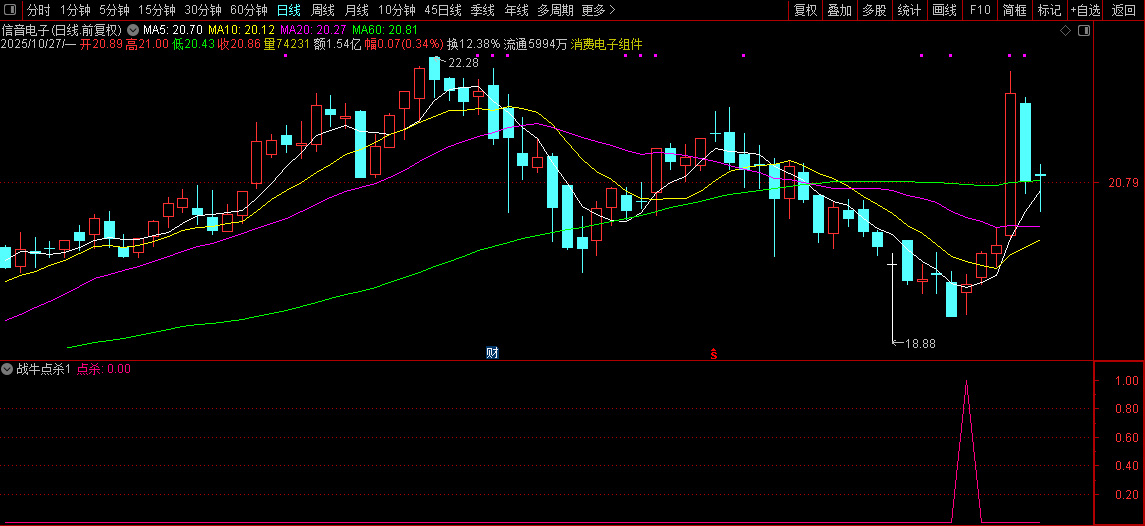Click the red S marker on the time axis
The width and height of the screenshot is (1145, 526).
[x=714, y=354]
